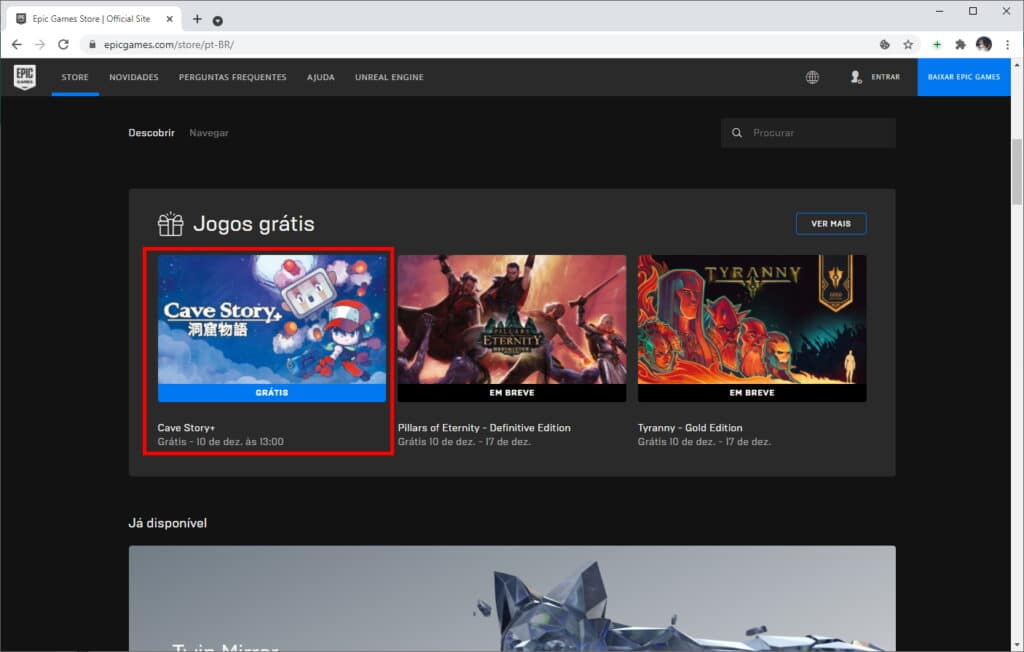The width and height of the screenshot is (1024, 652).
Task: Click 'Grátis - 10 de dez. às 13:00' text
Action: click(221, 442)
